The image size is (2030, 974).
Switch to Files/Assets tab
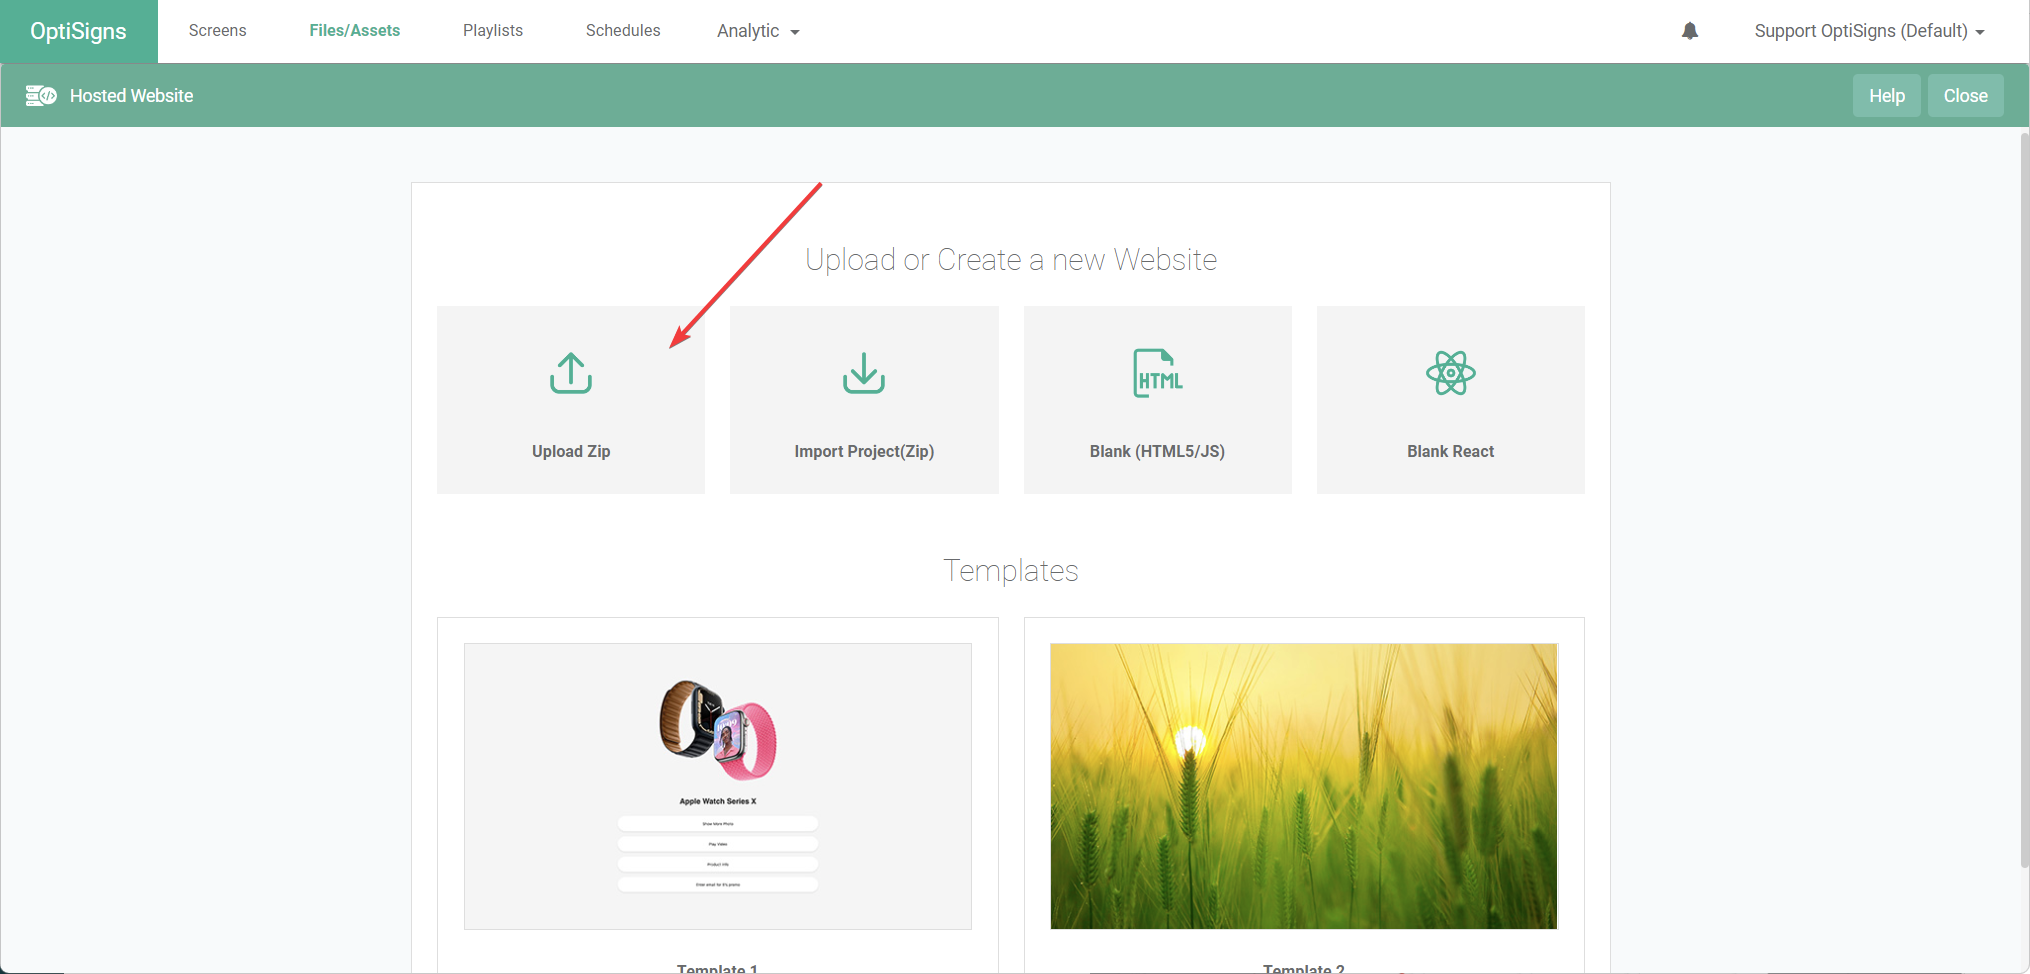tap(354, 31)
